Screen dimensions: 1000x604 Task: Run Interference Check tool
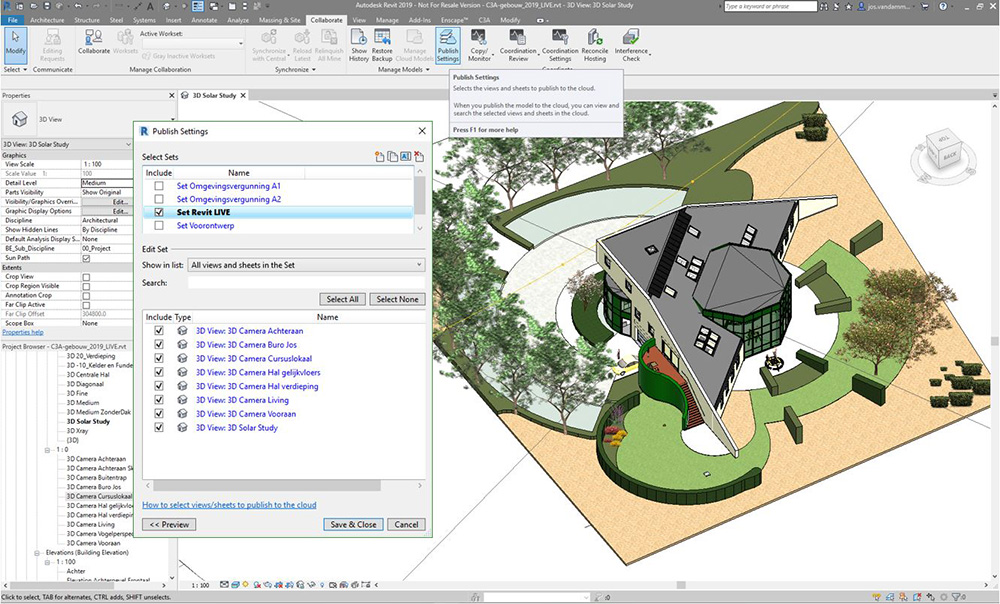pyautogui.click(x=631, y=45)
